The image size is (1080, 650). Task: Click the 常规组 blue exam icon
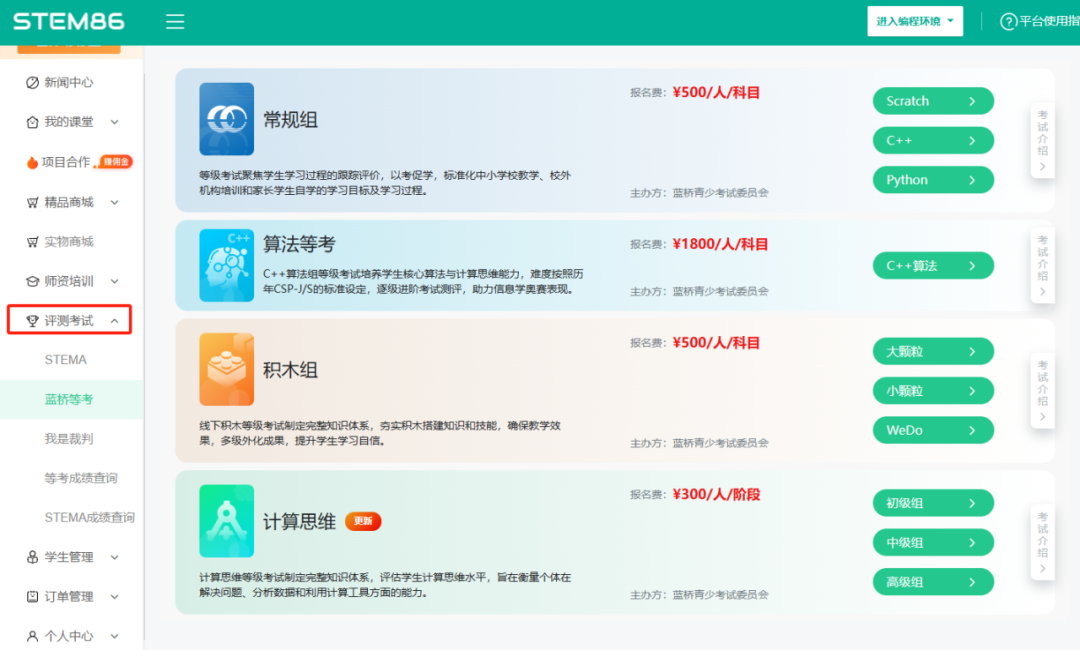point(227,119)
